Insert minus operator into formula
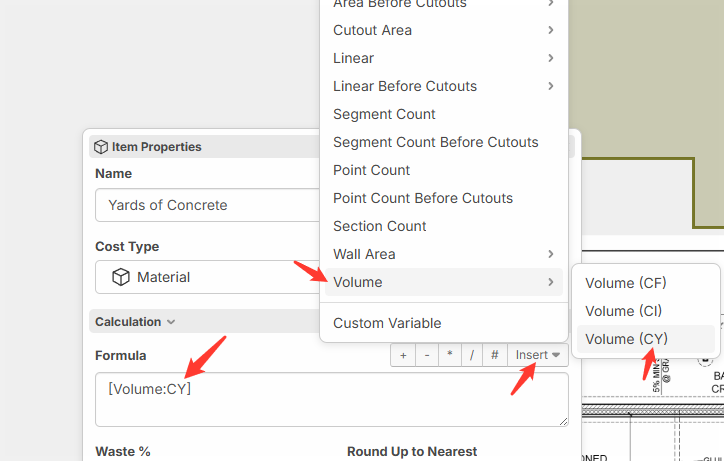 coord(427,355)
